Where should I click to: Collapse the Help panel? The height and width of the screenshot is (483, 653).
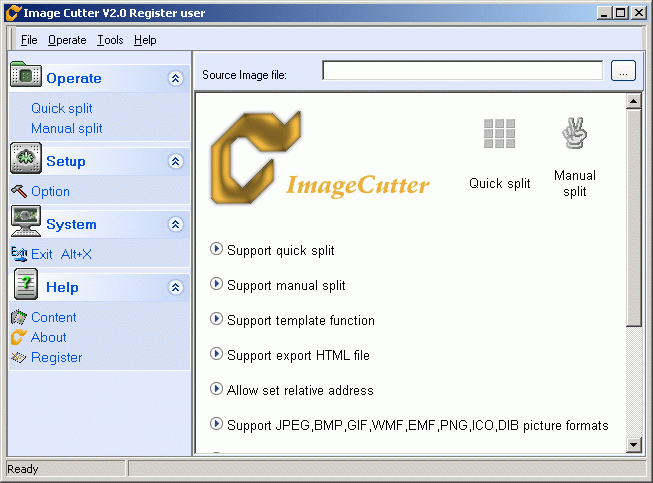(x=176, y=287)
